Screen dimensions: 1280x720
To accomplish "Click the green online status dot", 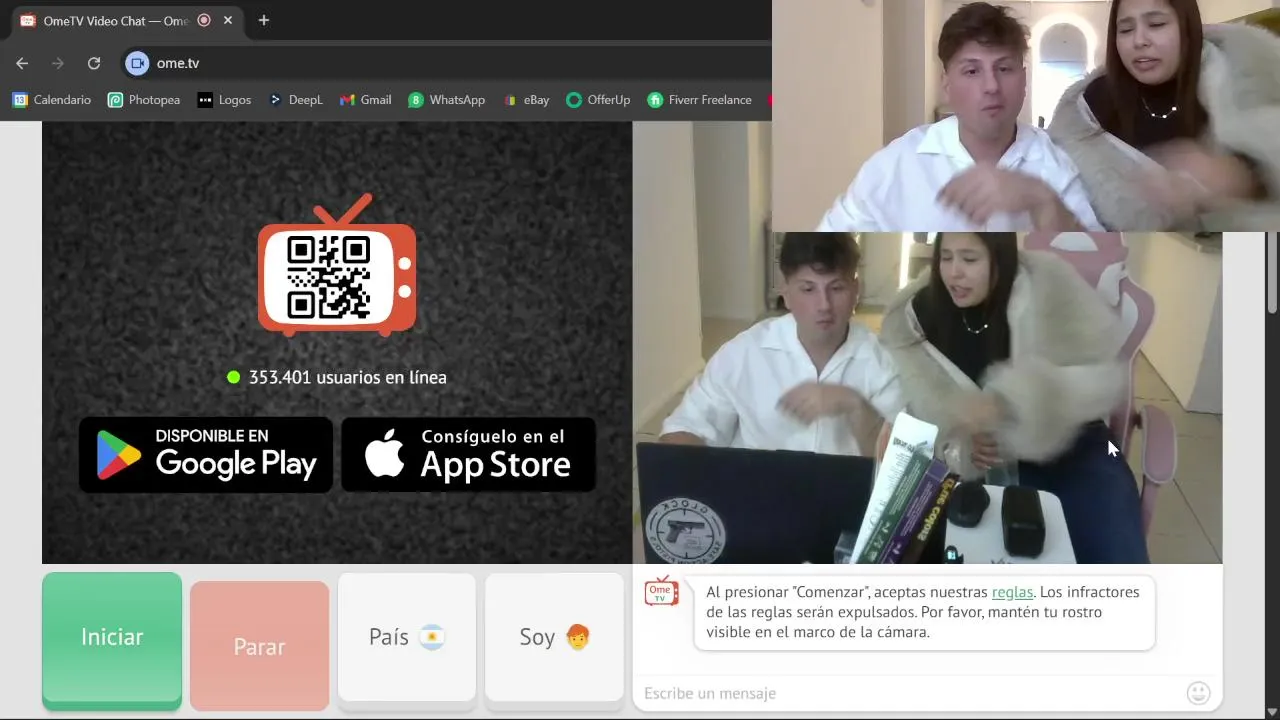I will pyautogui.click(x=233, y=377).
